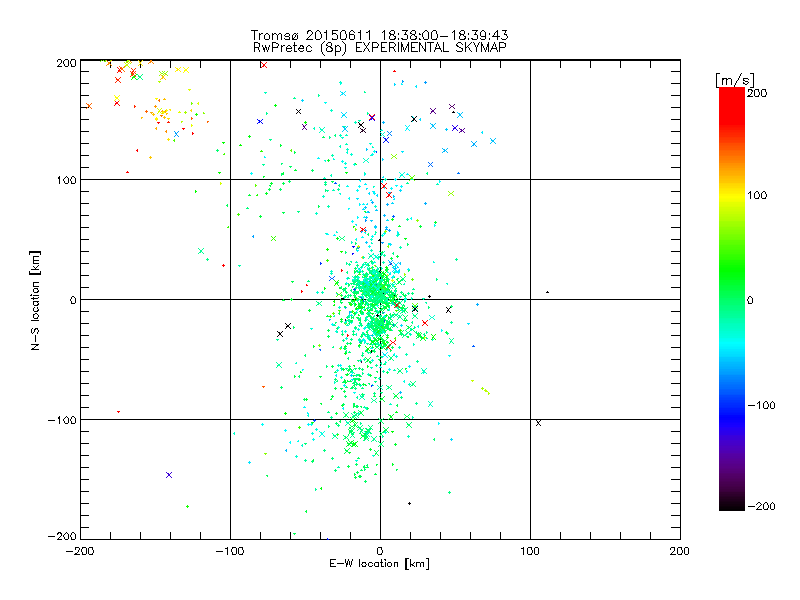Click the y-axis tick label '-200'
800x600 pixels.
[62, 536]
